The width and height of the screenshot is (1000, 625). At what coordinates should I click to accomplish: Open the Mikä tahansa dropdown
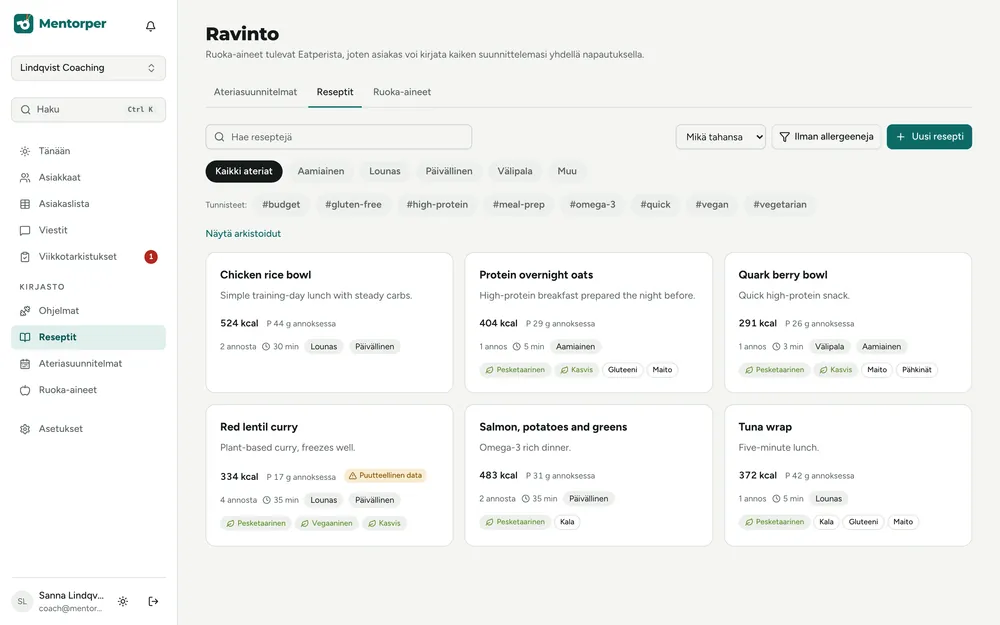721,136
